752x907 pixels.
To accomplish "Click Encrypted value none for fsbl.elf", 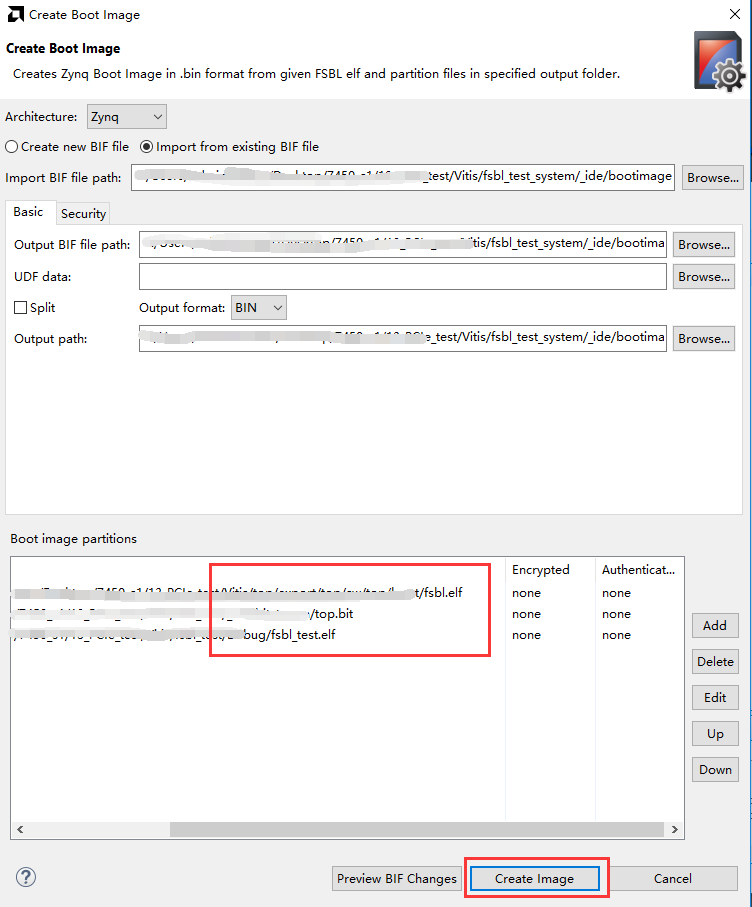I will coord(526,593).
